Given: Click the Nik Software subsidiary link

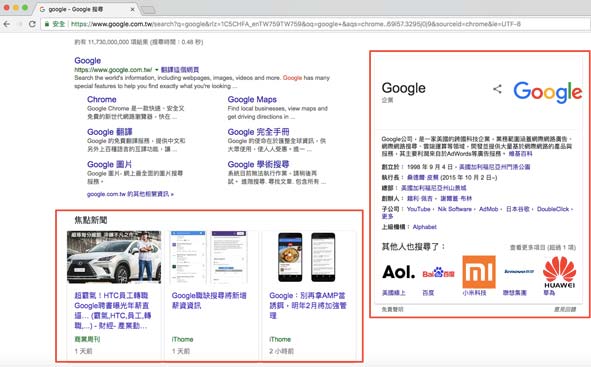Looking at the screenshot, I should tap(455, 209).
